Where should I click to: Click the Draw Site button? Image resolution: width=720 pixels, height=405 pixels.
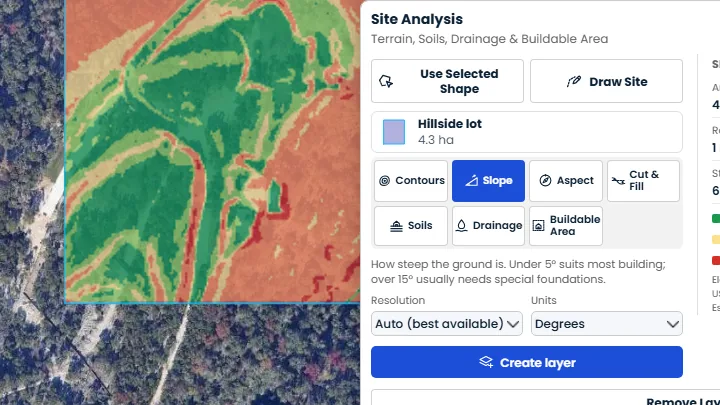(606, 81)
